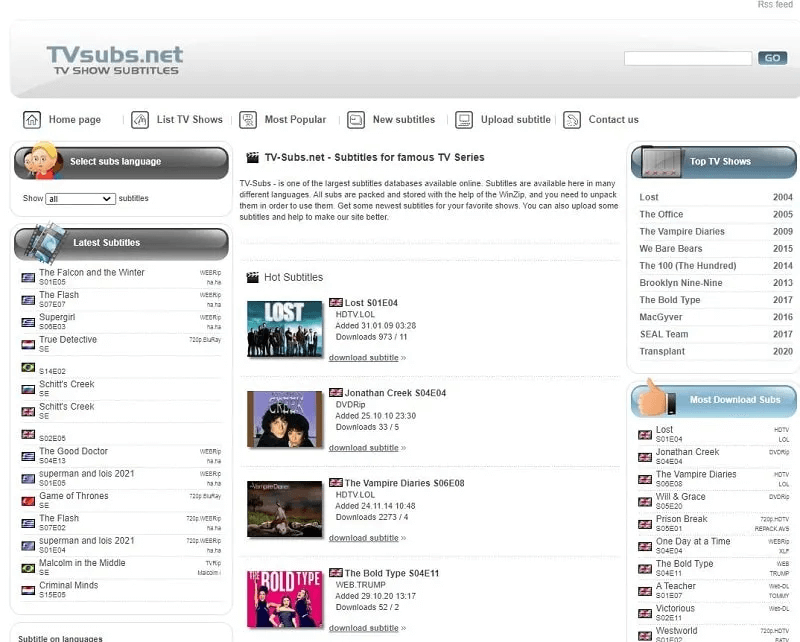Open Transplant in Top TV Shows

pyautogui.click(x=662, y=351)
